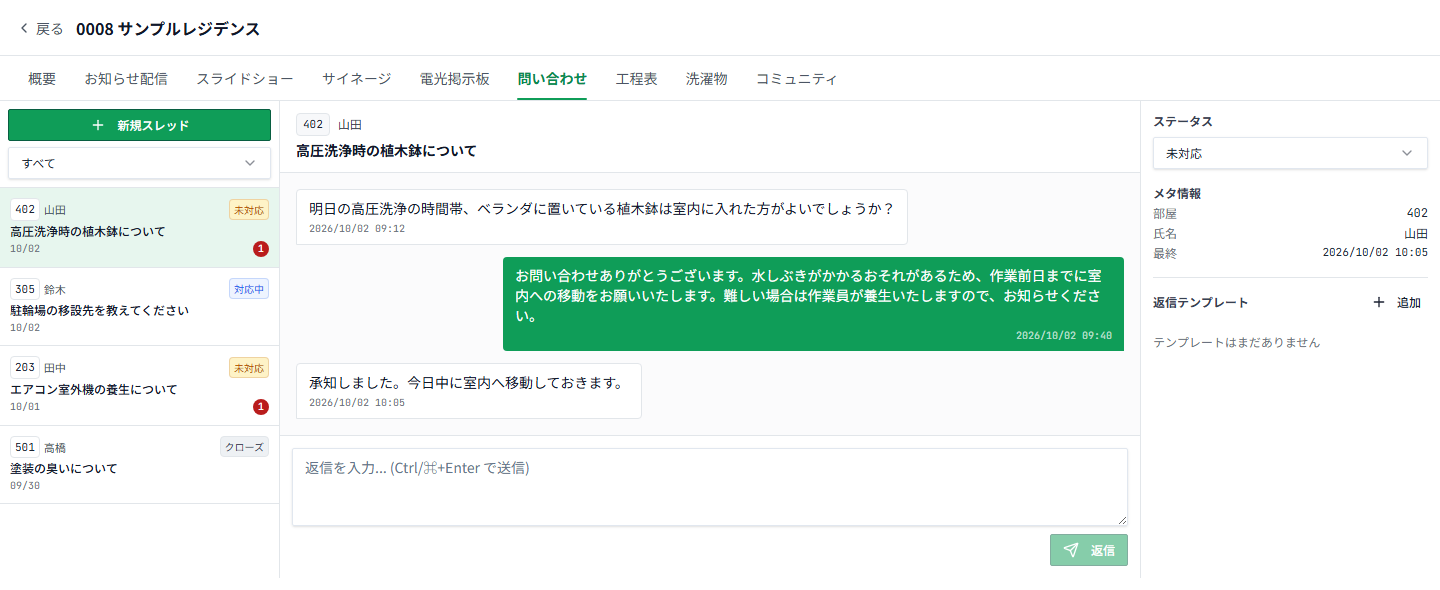Click the 部屋 value 402 in メタ情報

click(x=1417, y=213)
